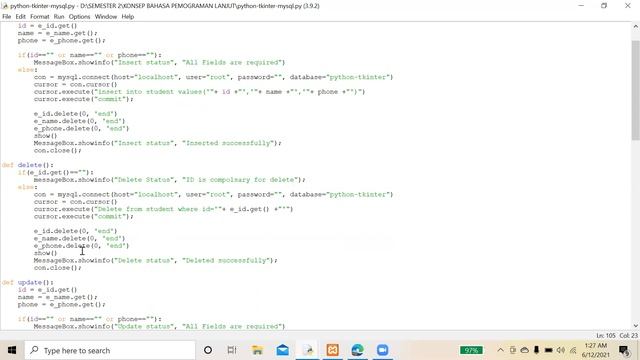Click the 'if(e_id.get()==""):' line
The height and width of the screenshot is (360, 640).
coord(56,172)
